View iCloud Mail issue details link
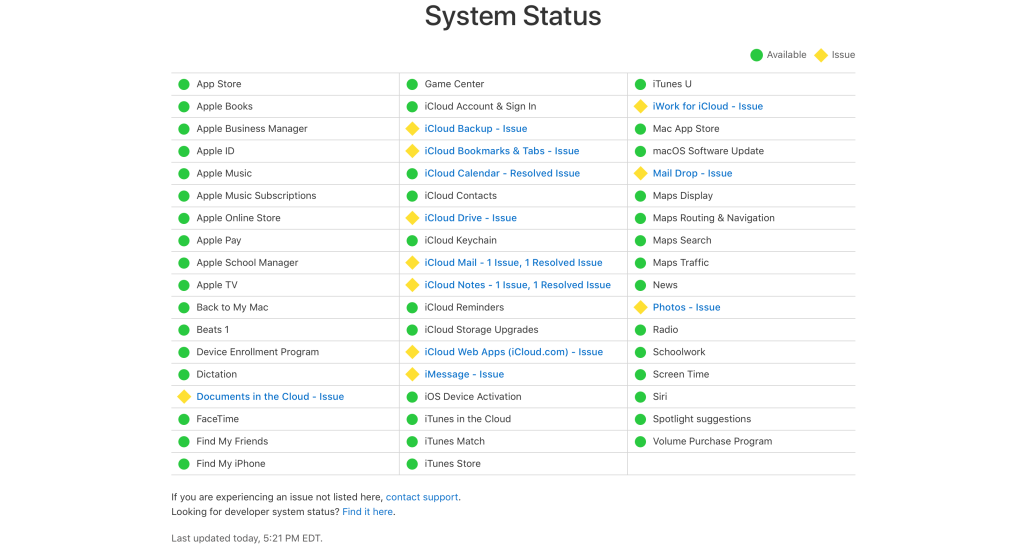Image resolution: width=1024 pixels, height=552 pixels. click(513, 263)
